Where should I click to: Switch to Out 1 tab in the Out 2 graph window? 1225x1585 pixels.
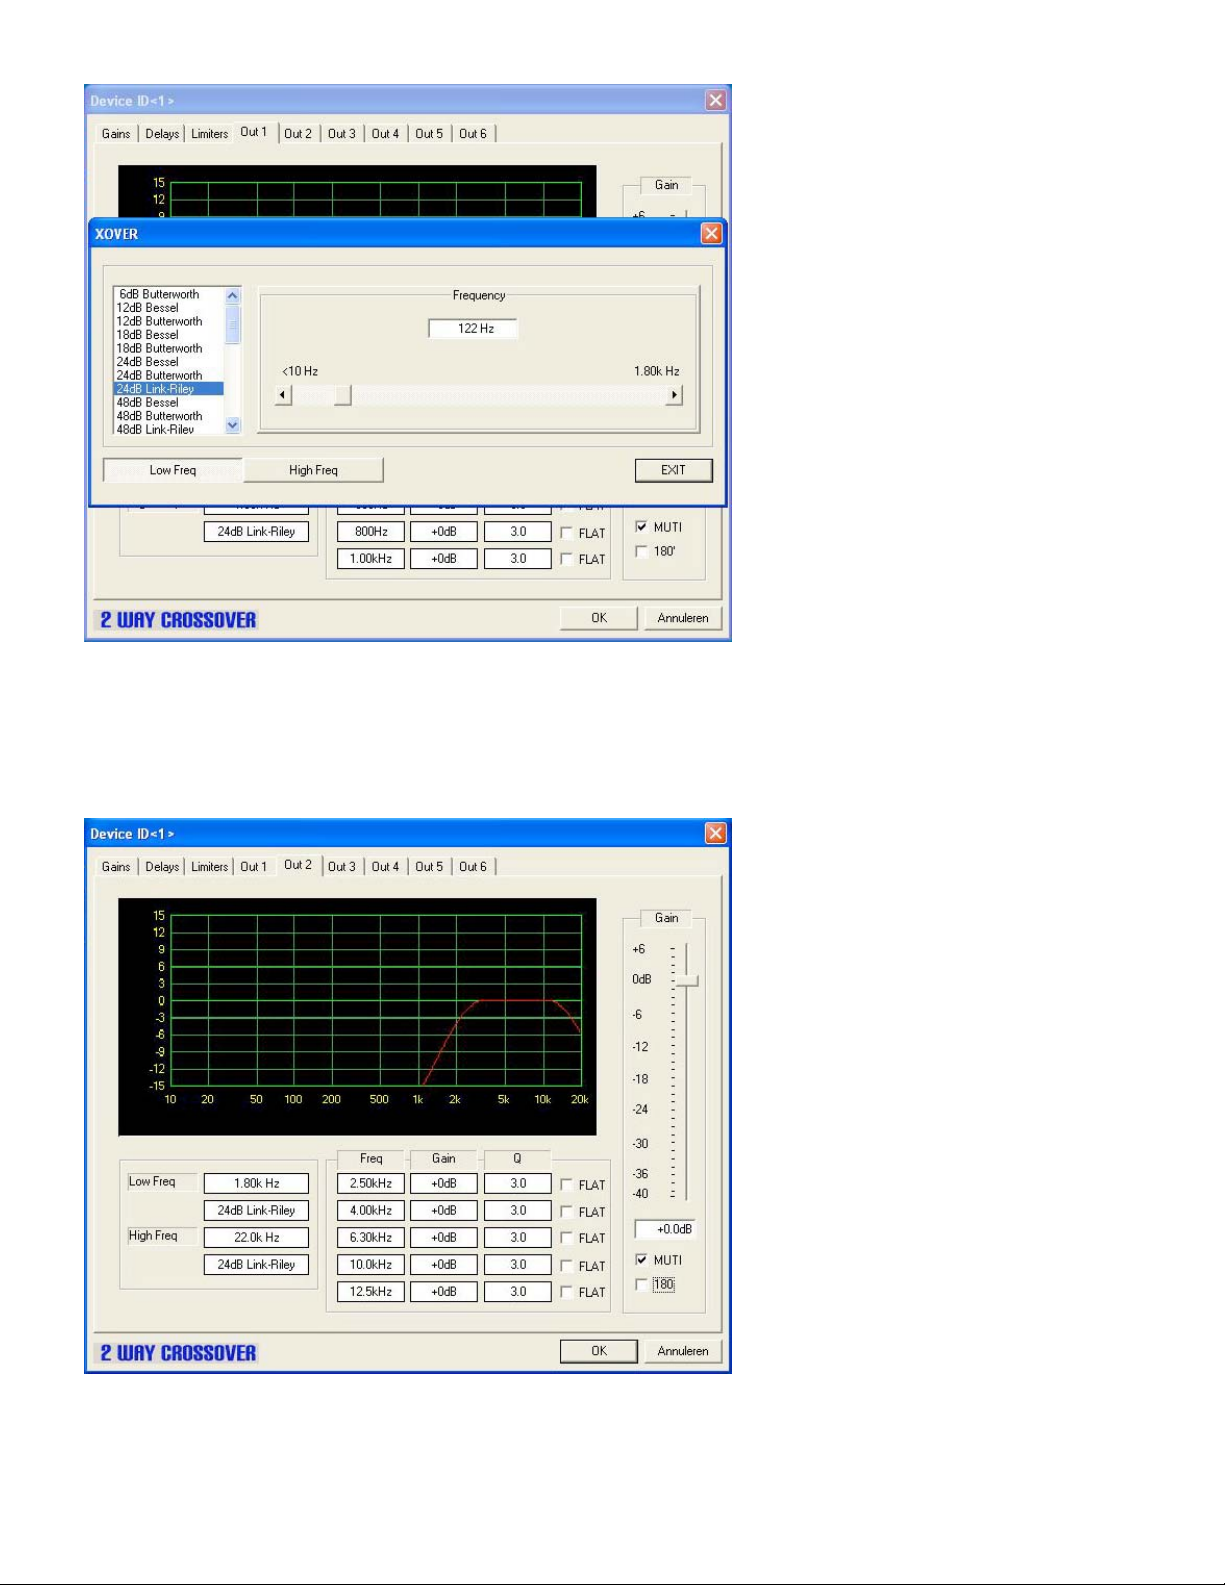254,867
